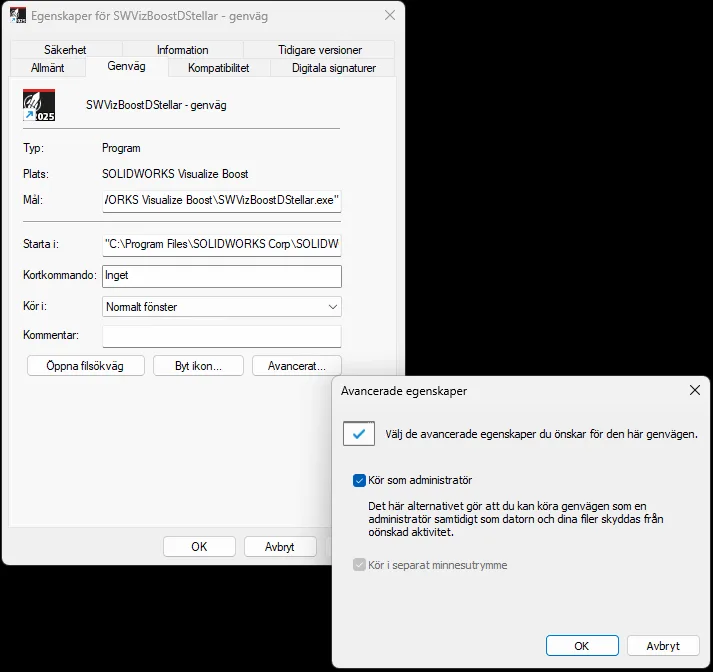Viewport: 713px width, 672px height.
Task: Switch to the Säkerhet tab
Action: pyautogui.click(x=65, y=50)
